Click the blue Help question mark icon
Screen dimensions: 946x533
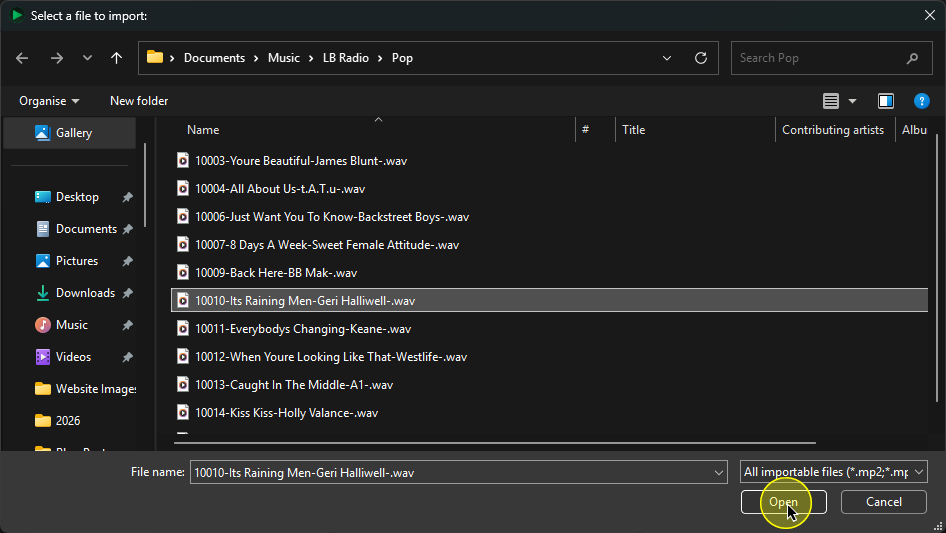(x=921, y=101)
